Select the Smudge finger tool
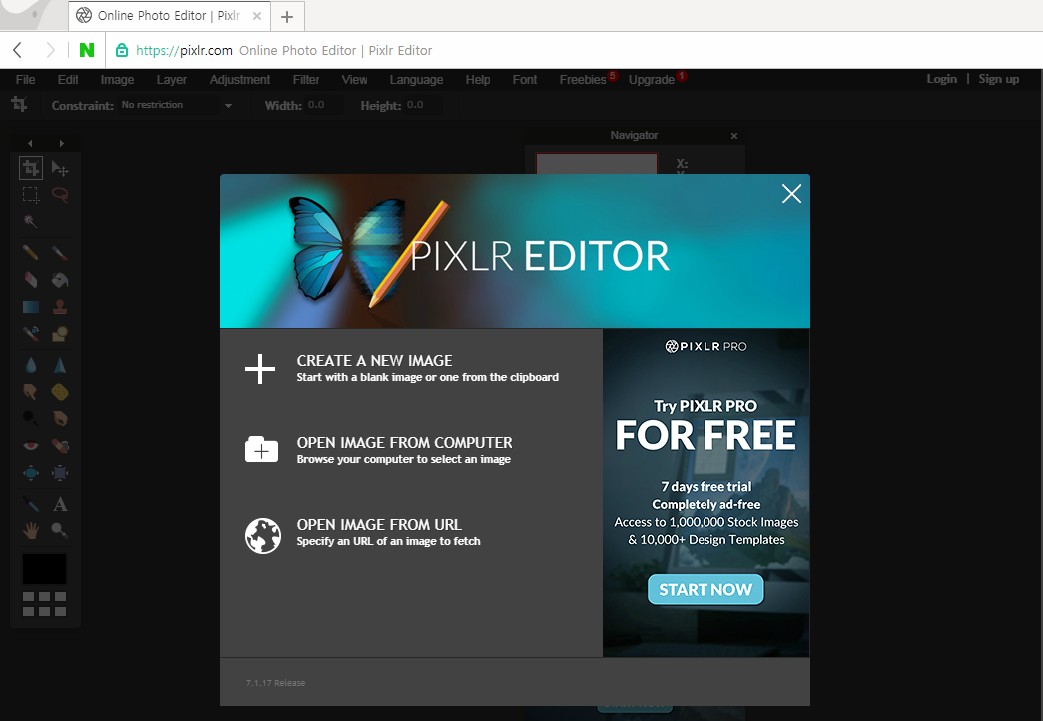 (31, 392)
